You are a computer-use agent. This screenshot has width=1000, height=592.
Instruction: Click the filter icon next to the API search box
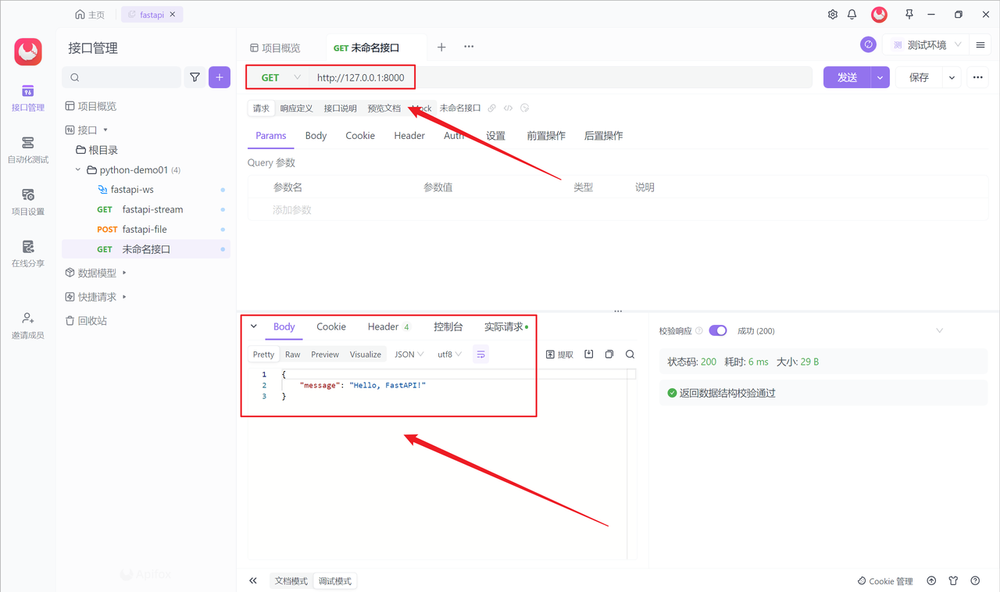(195, 77)
